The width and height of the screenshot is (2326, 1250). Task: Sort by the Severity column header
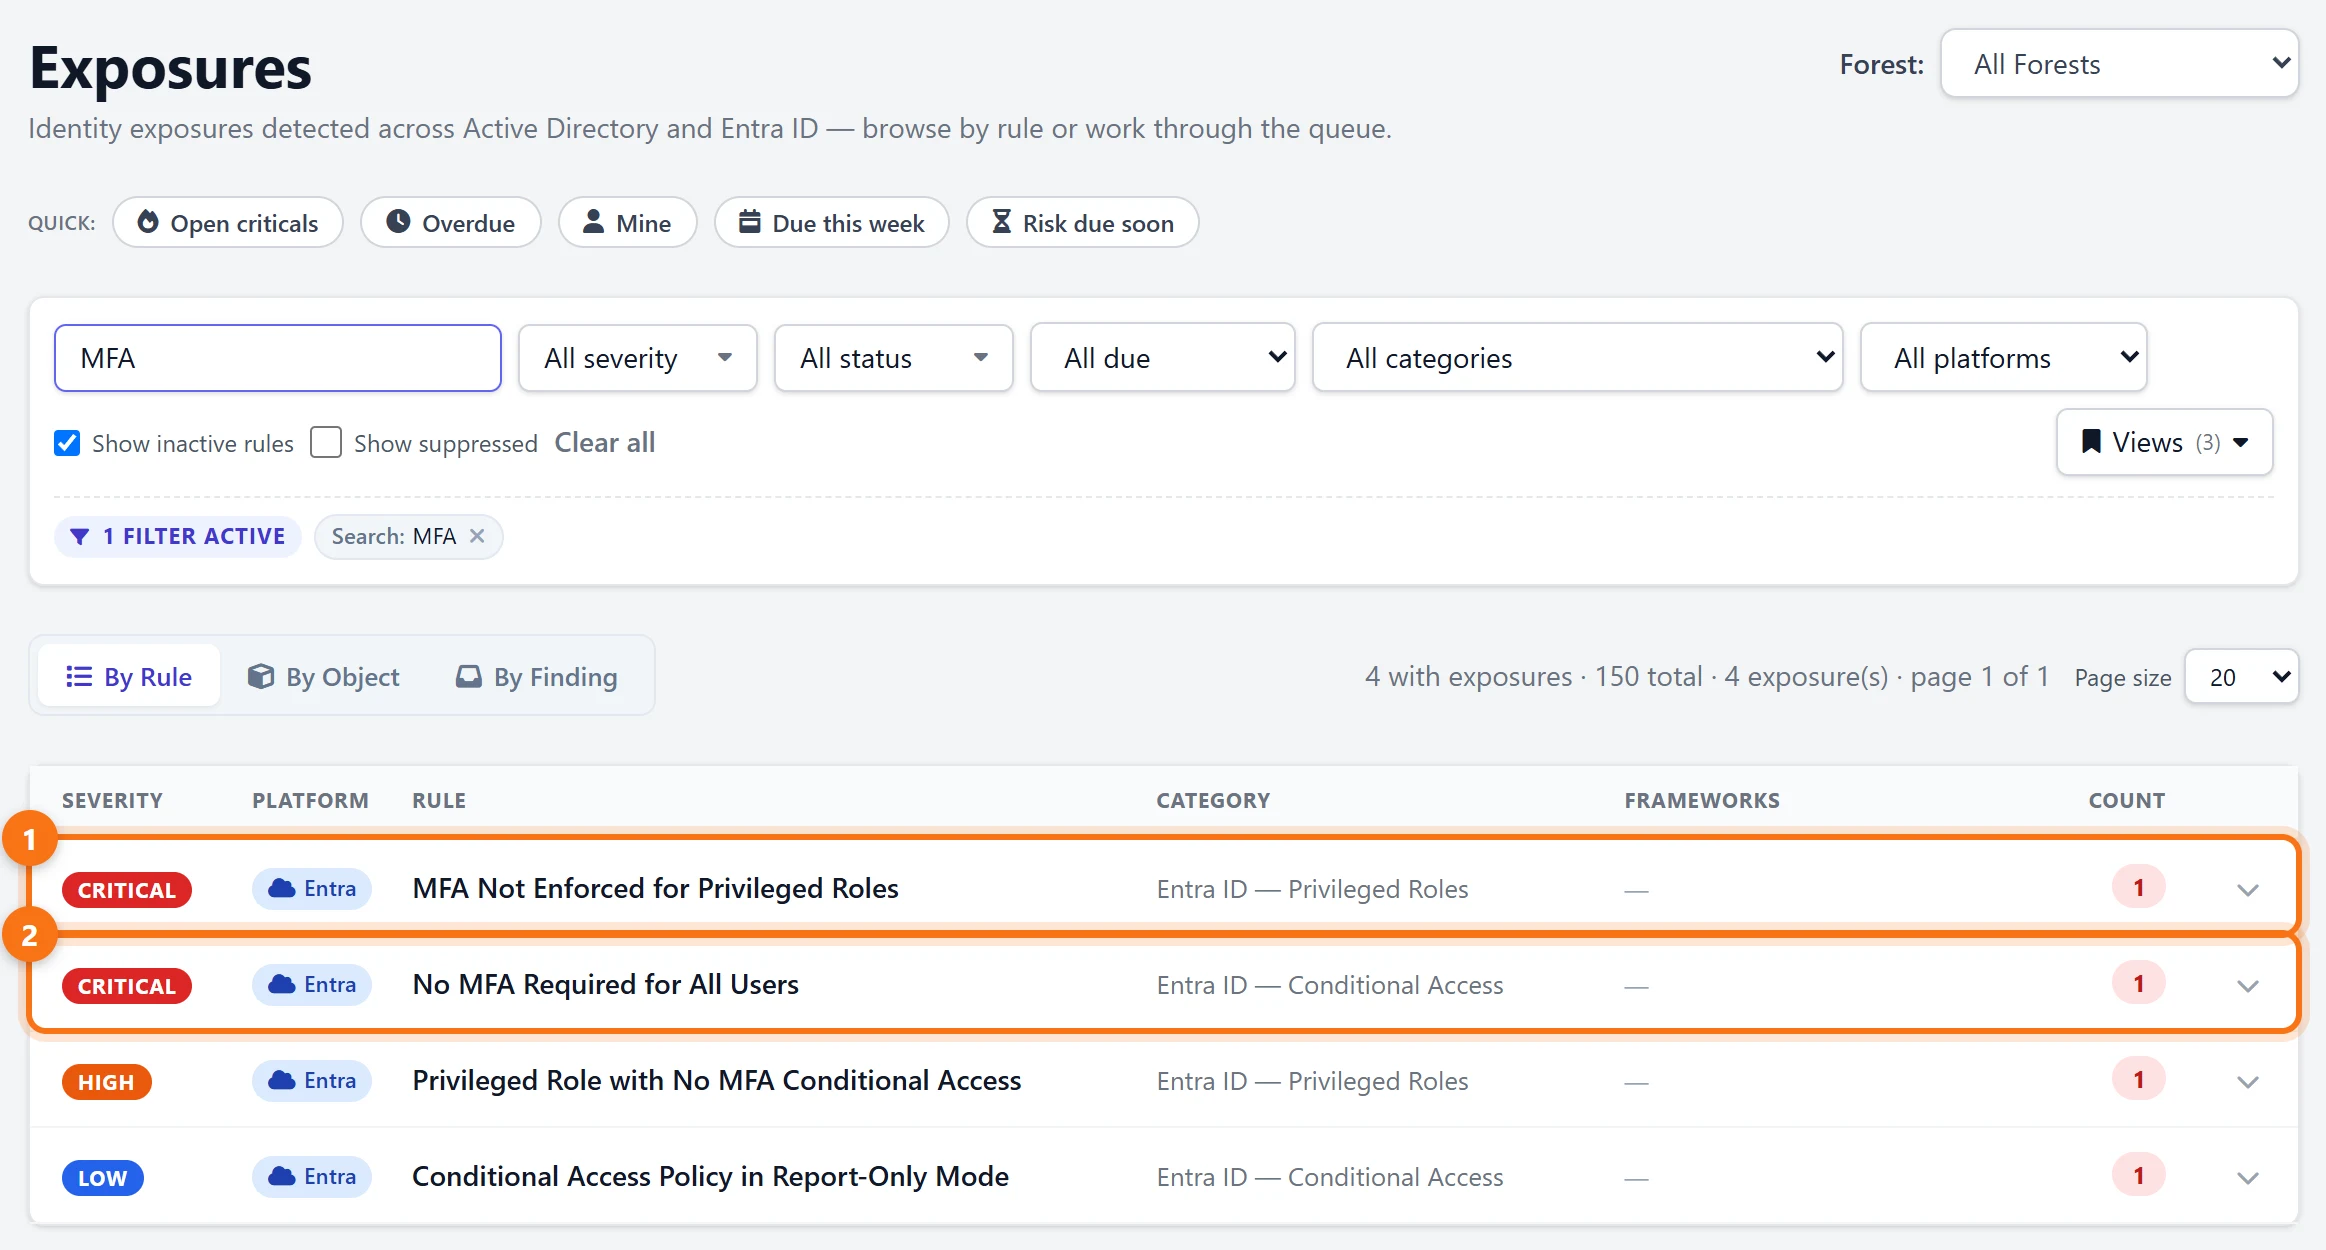[x=112, y=800]
